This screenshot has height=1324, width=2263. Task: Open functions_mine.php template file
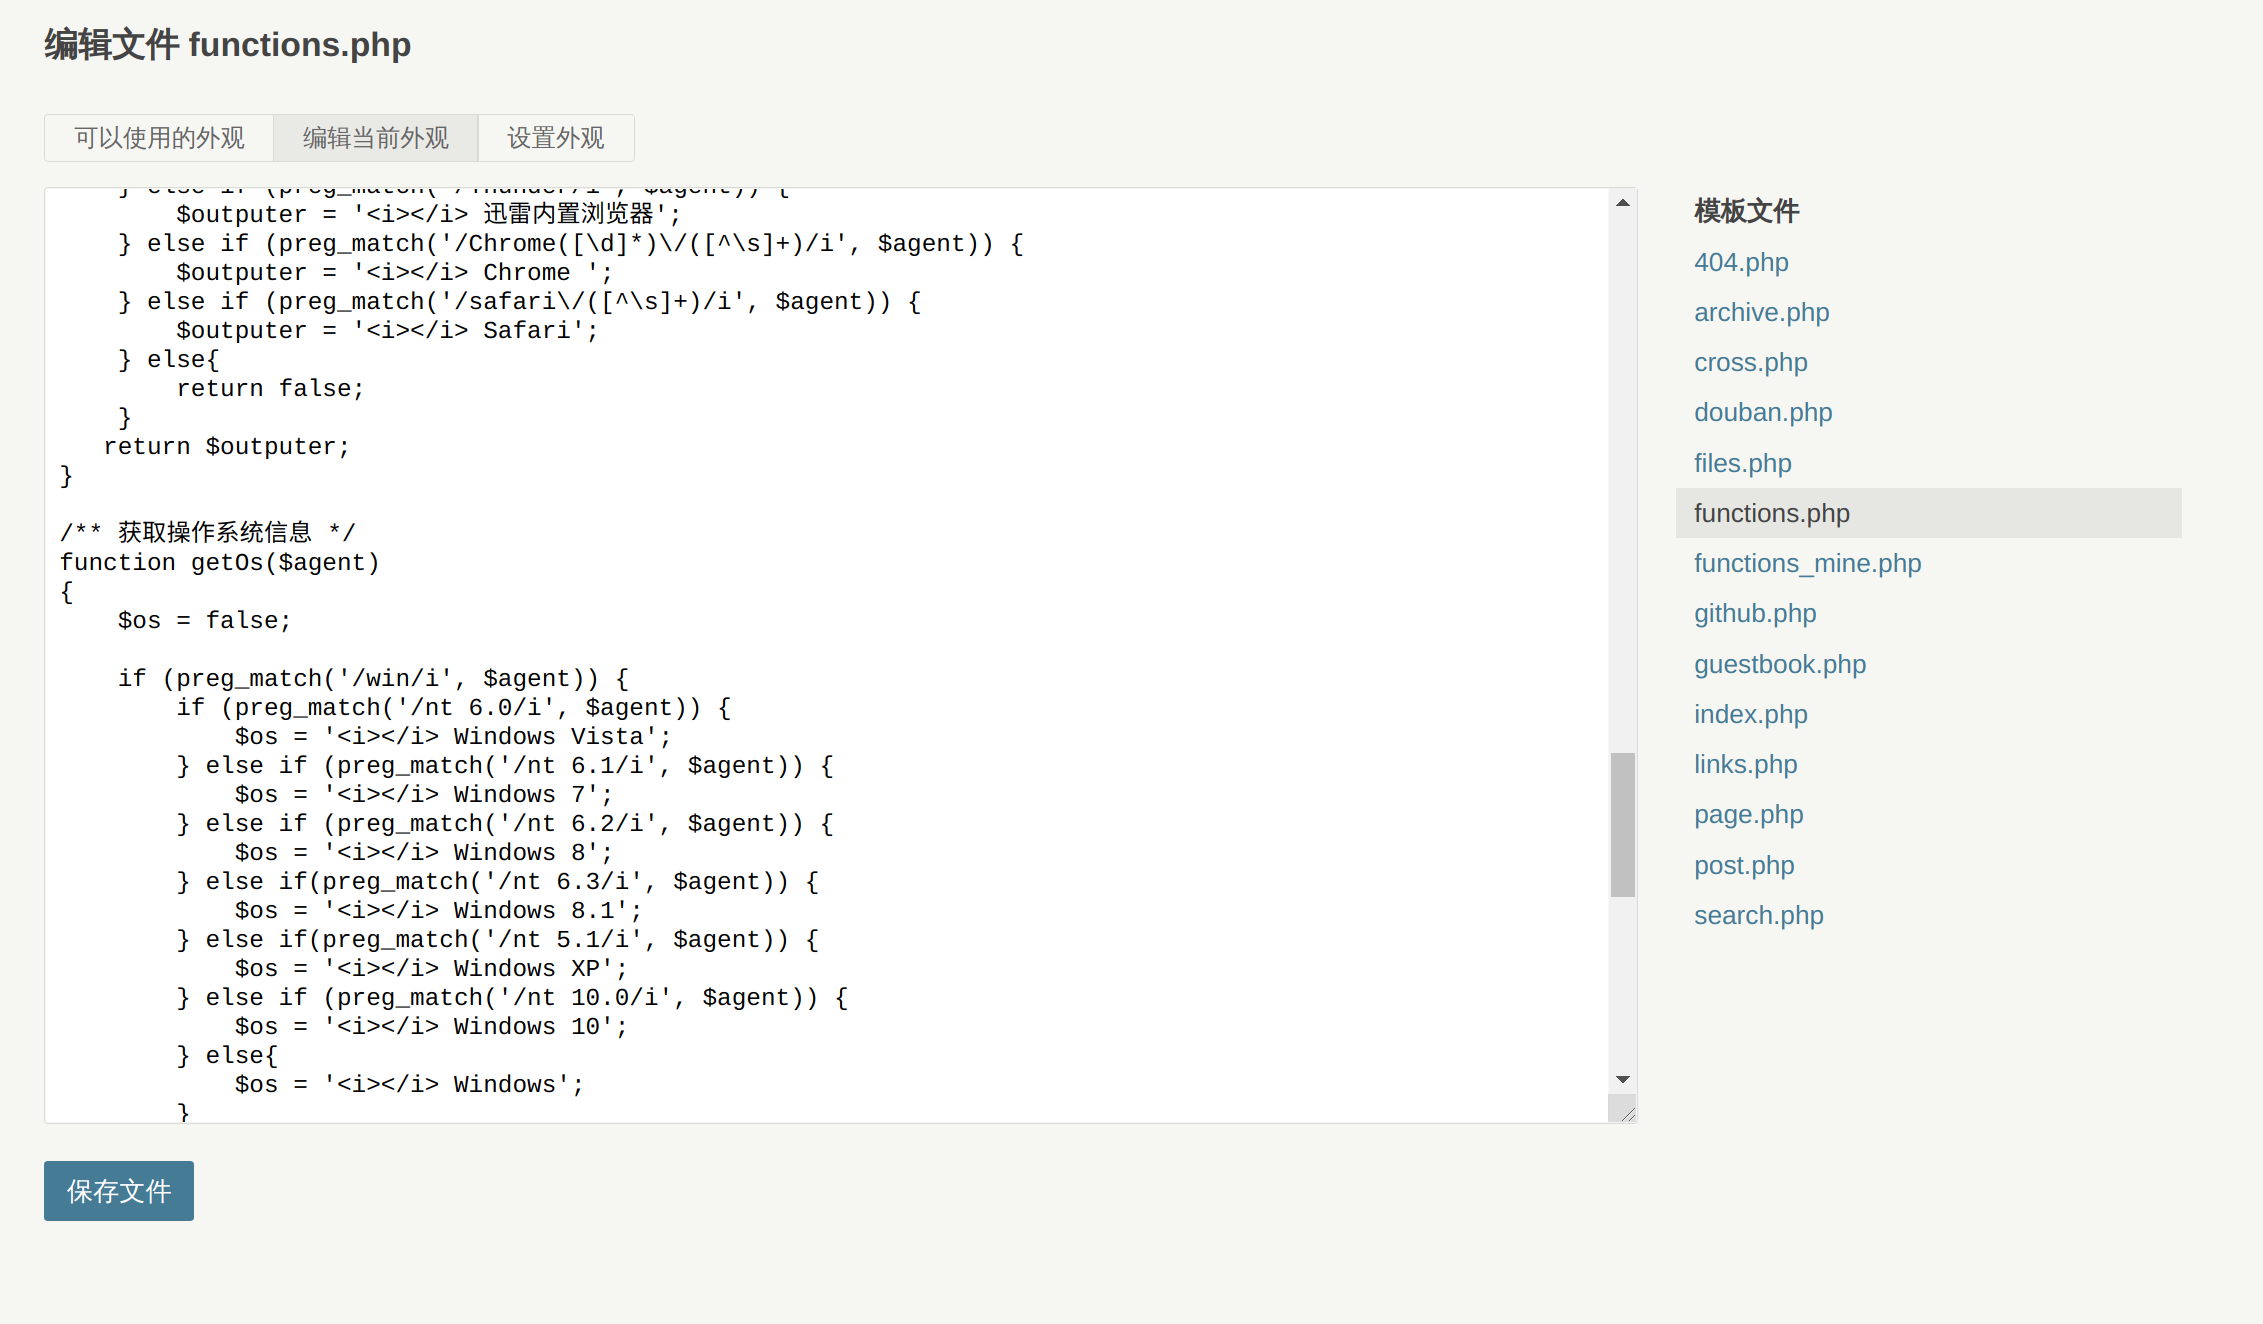1807,563
